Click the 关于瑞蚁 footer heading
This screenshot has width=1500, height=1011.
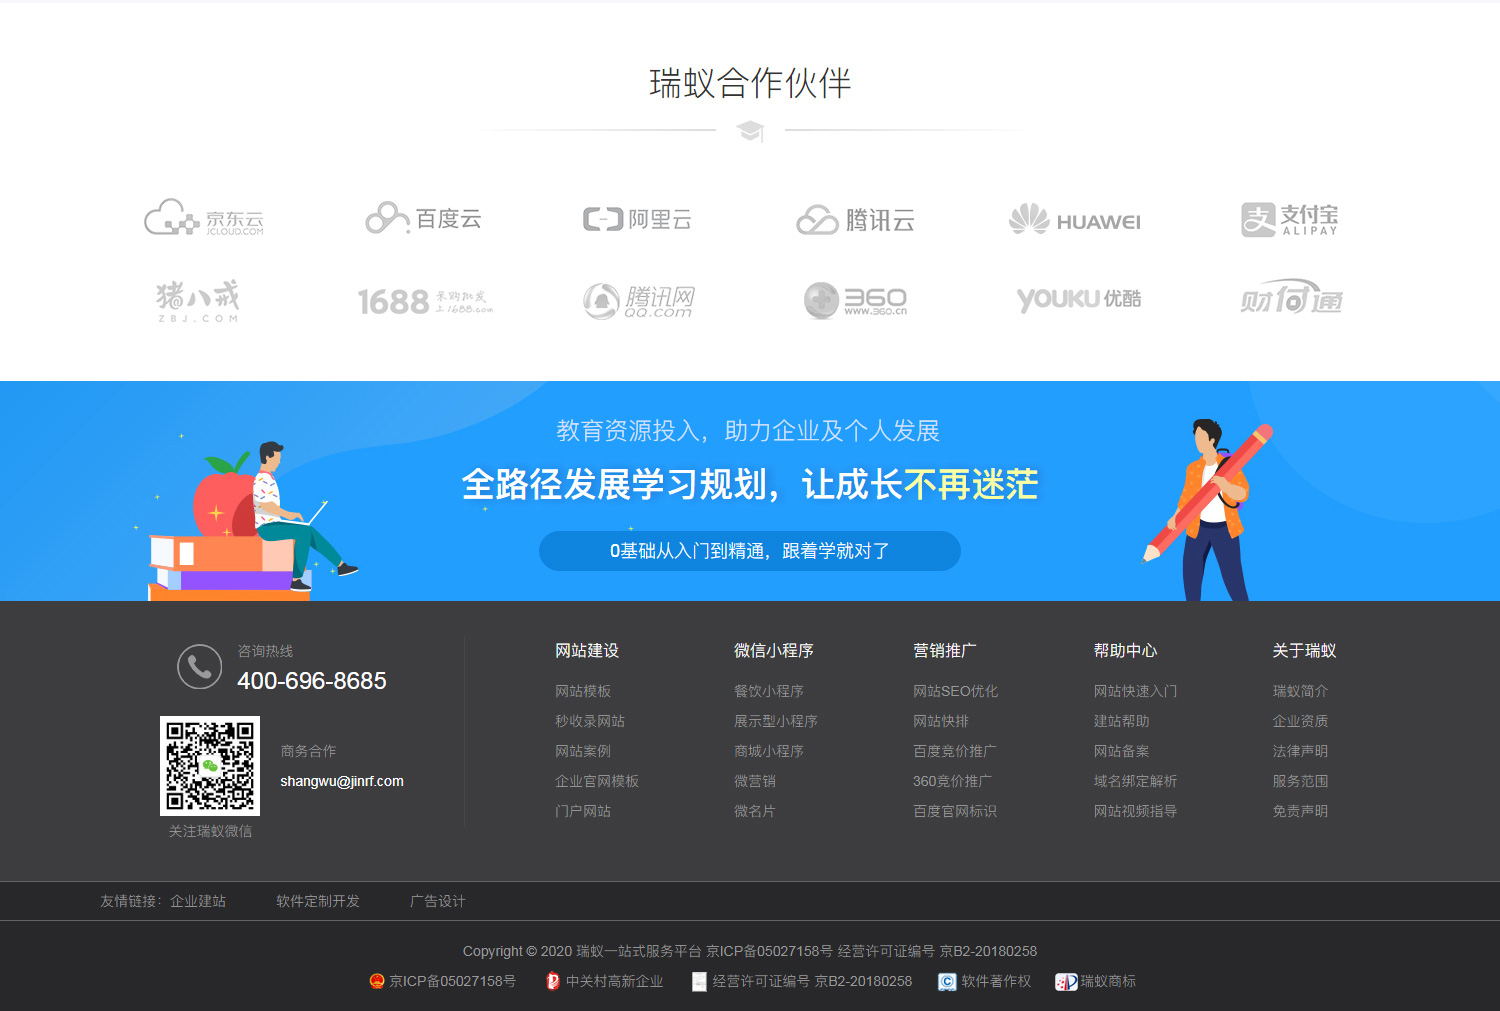pyautogui.click(x=1305, y=651)
